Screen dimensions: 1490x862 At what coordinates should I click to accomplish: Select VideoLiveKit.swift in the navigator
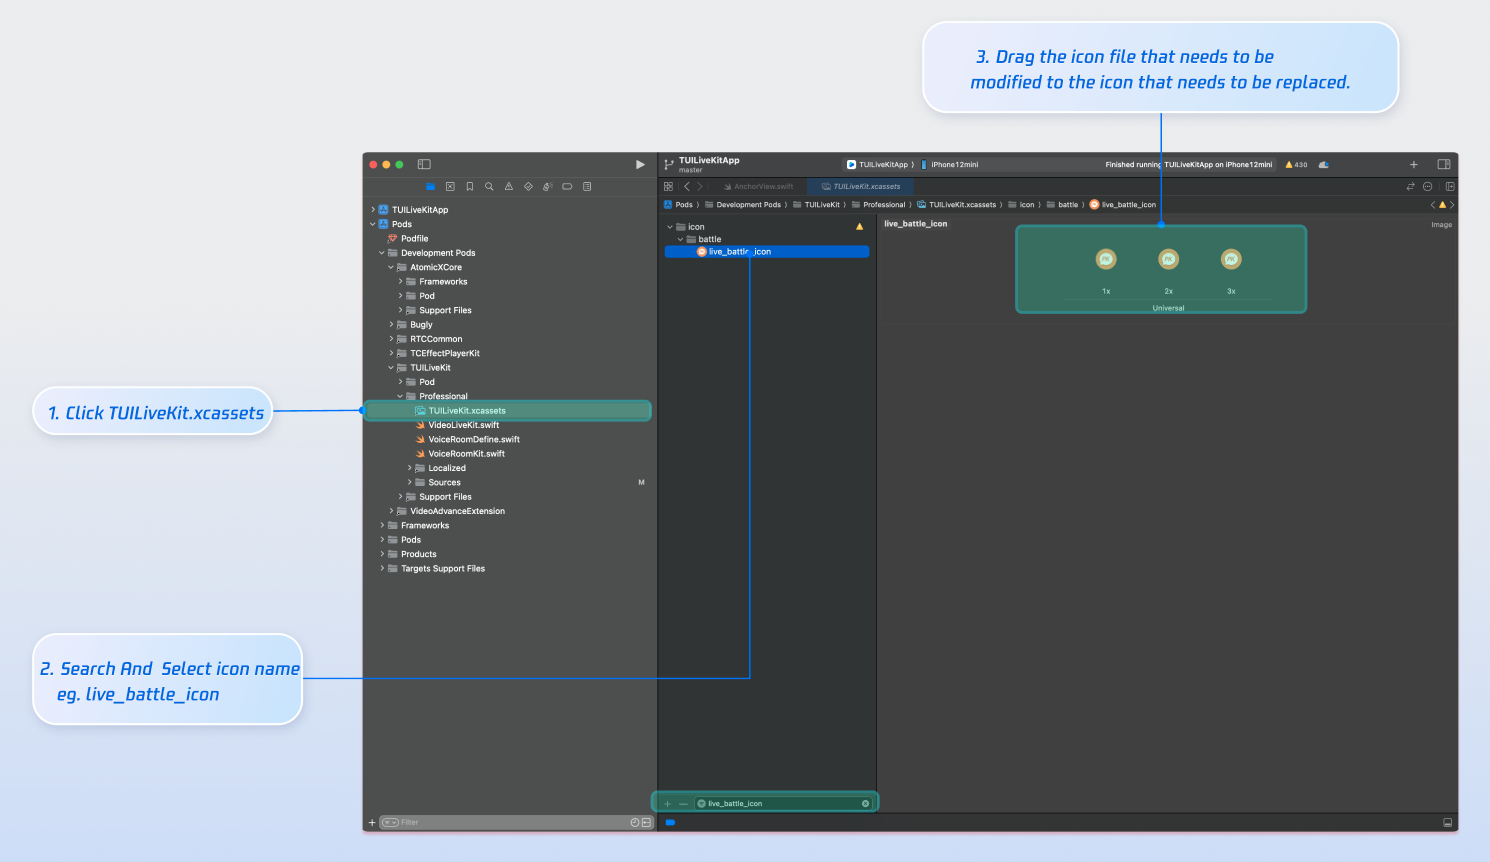point(463,425)
